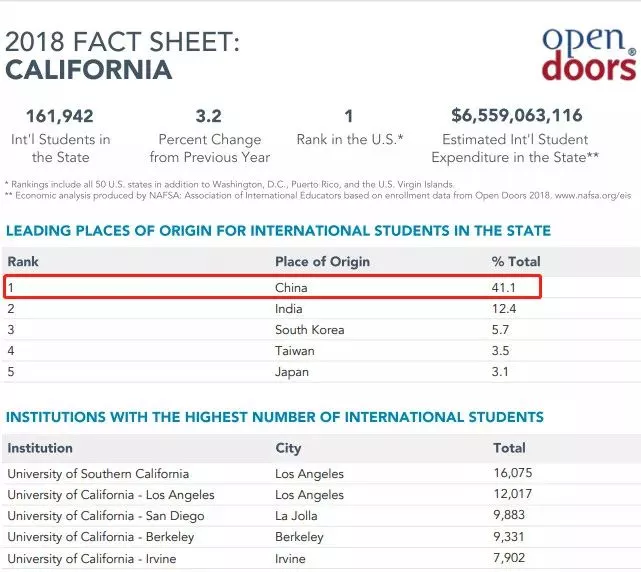
Task: Select the '9,883' total cell
Action: [509, 515]
